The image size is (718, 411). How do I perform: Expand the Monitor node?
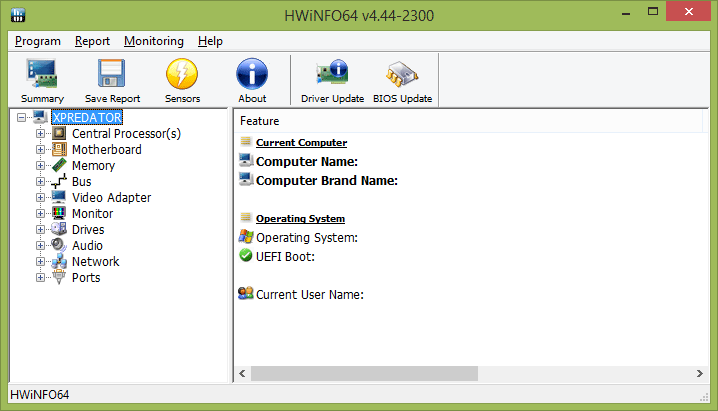point(40,214)
